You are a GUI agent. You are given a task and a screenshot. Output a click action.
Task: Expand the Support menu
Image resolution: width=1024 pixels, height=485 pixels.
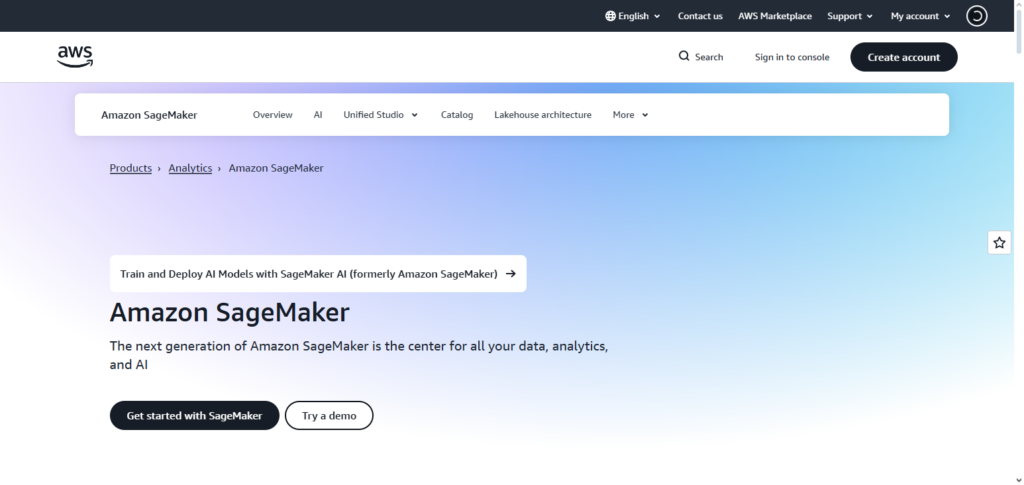[x=850, y=16]
